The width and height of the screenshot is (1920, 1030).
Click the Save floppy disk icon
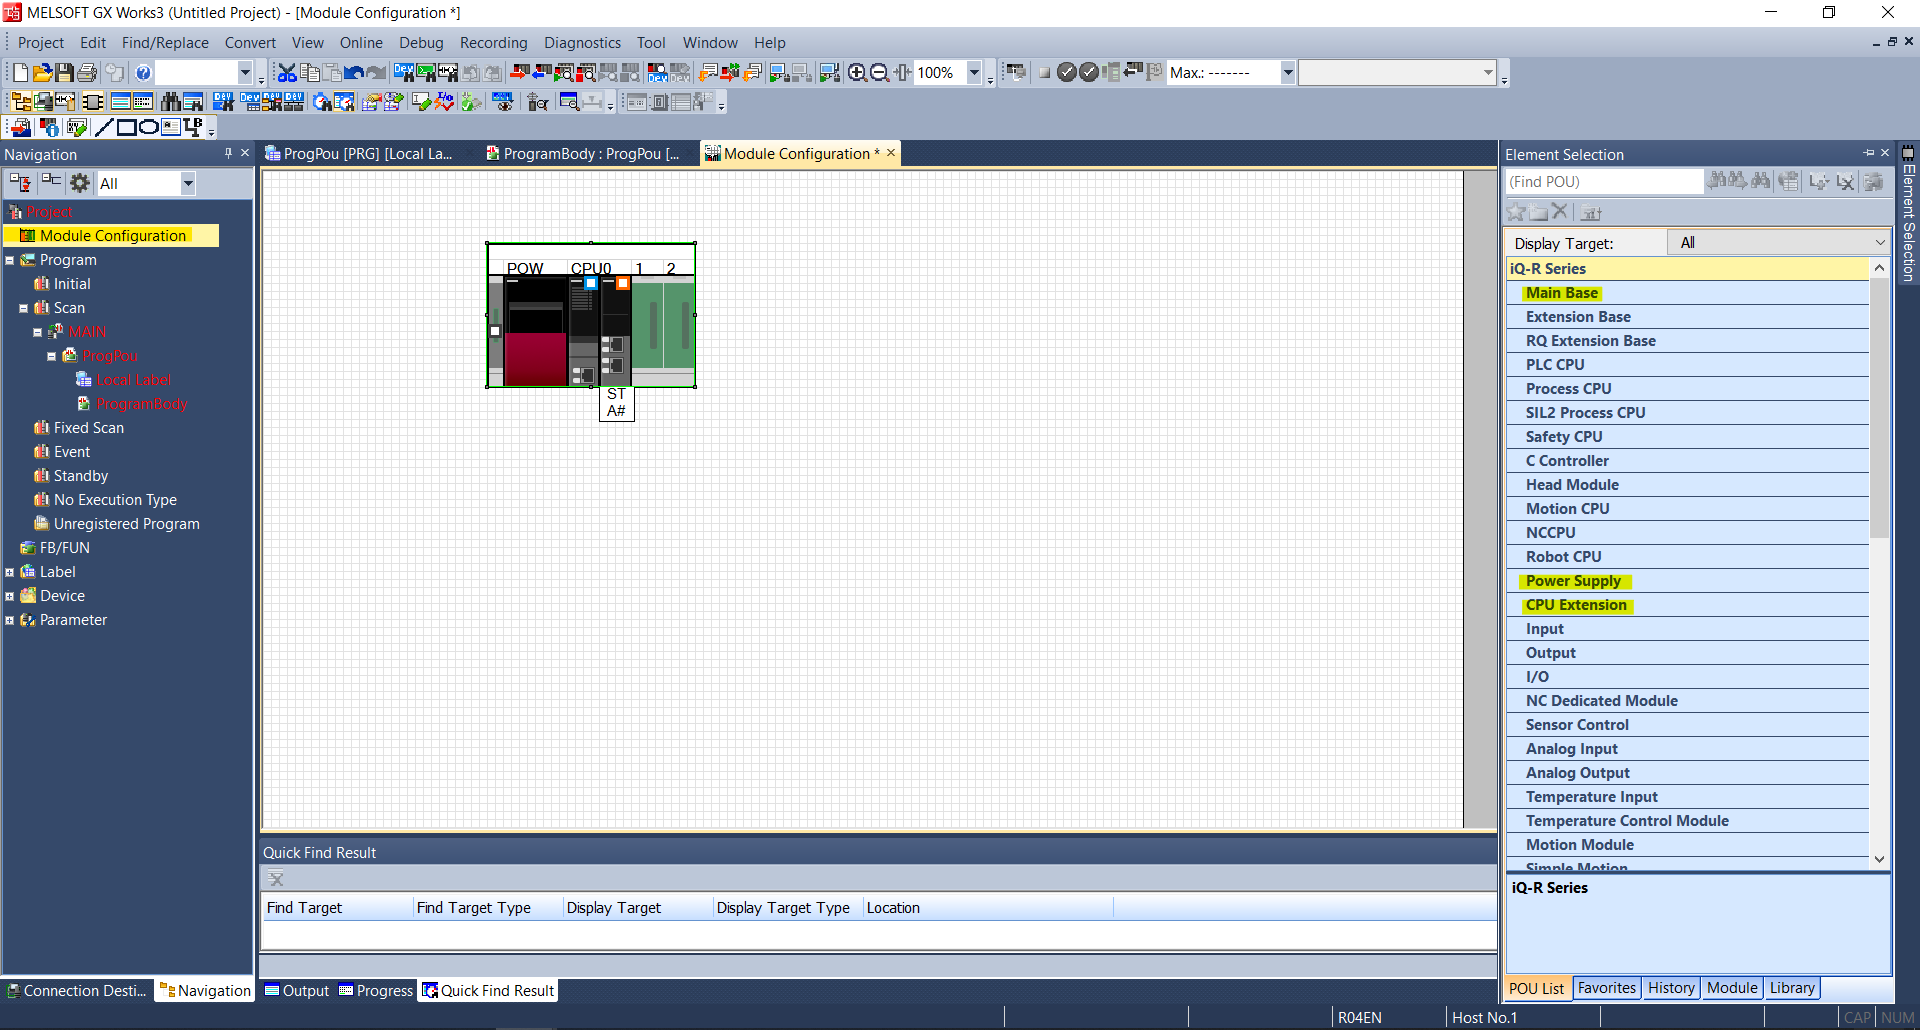64,72
